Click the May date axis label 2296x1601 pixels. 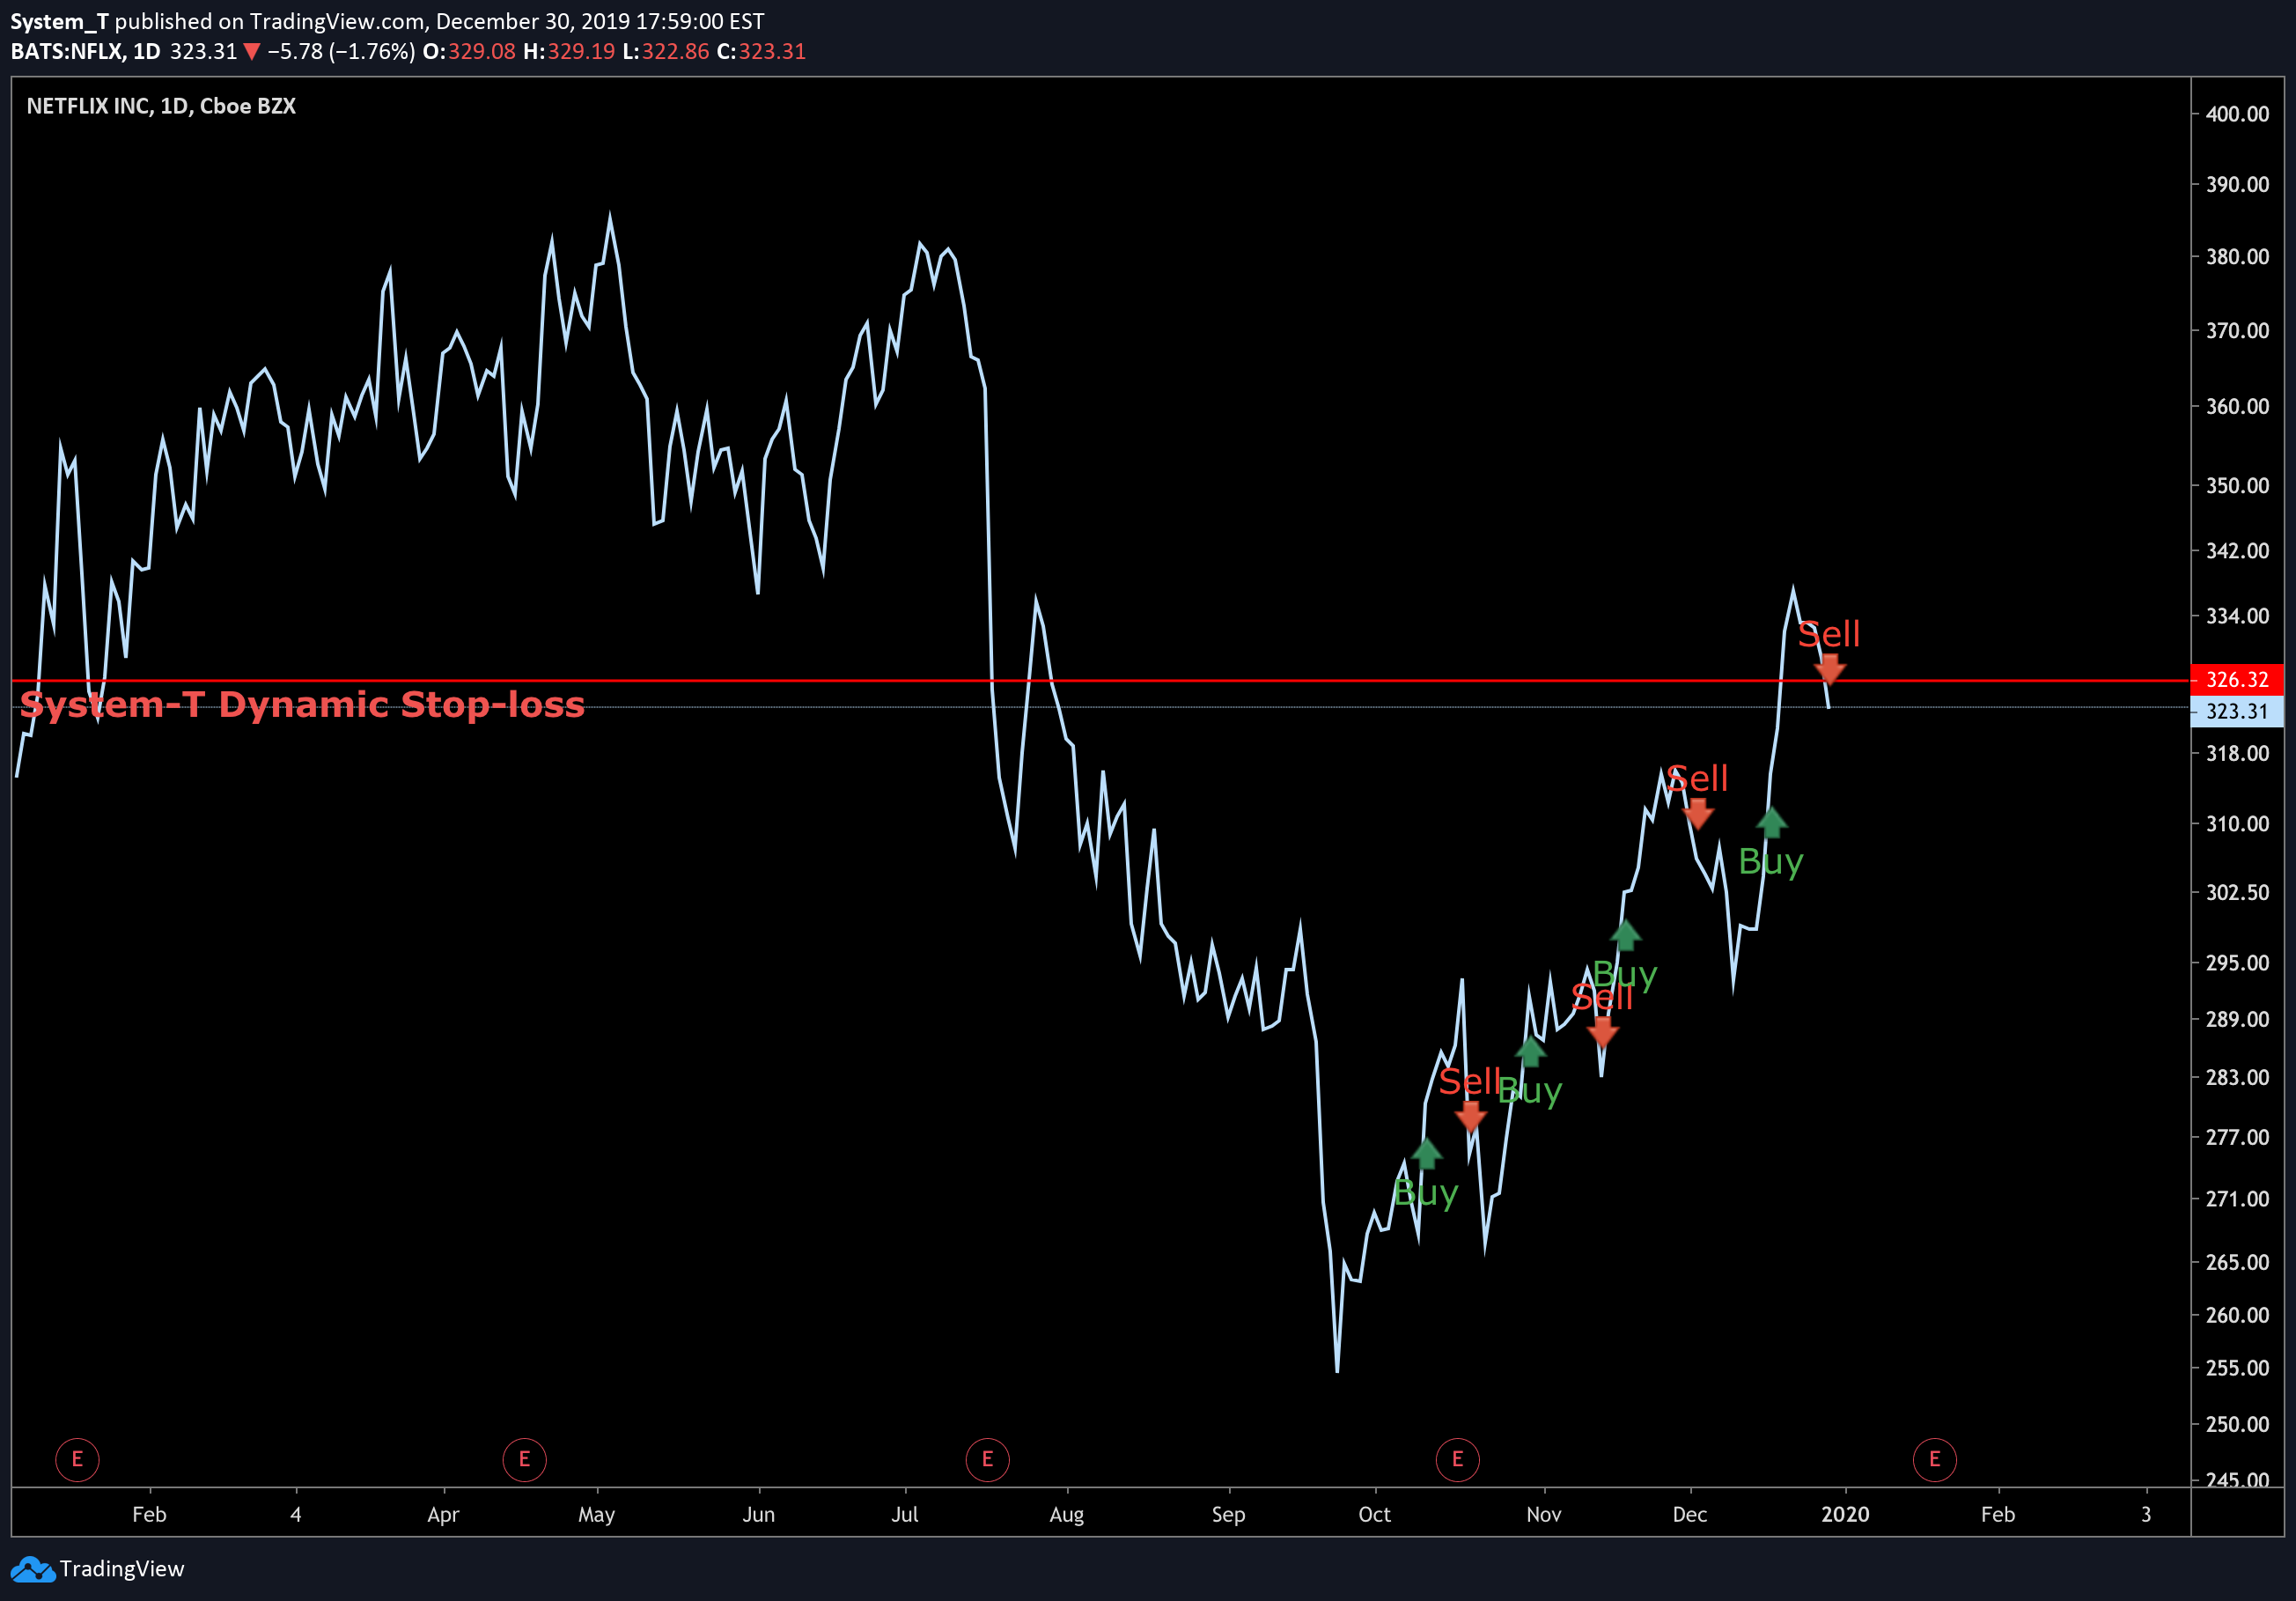pyautogui.click(x=596, y=1514)
